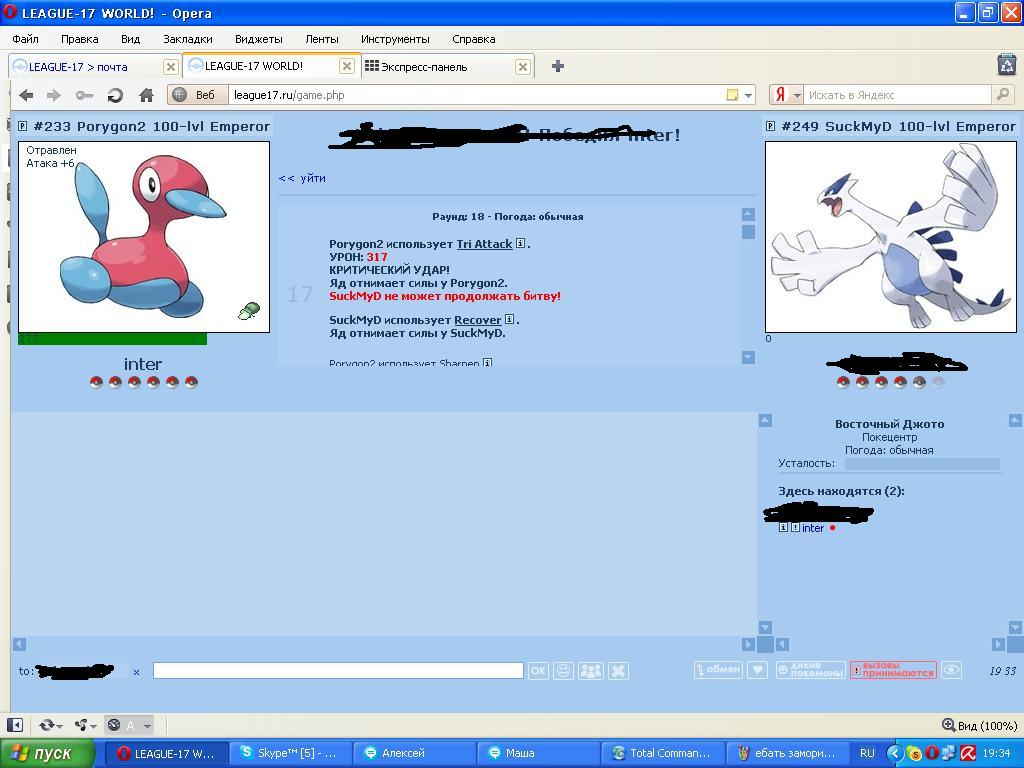Click the Porygon2 picture
The image size is (1024, 768).
click(144, 237)
